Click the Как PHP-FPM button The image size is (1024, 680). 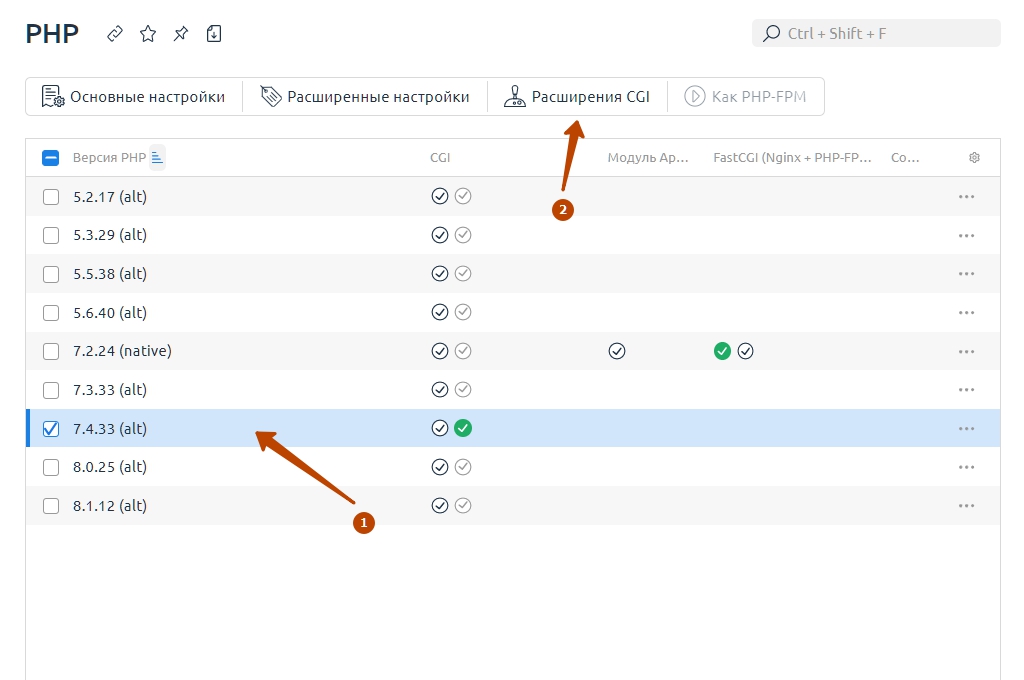tap(745, 97)
